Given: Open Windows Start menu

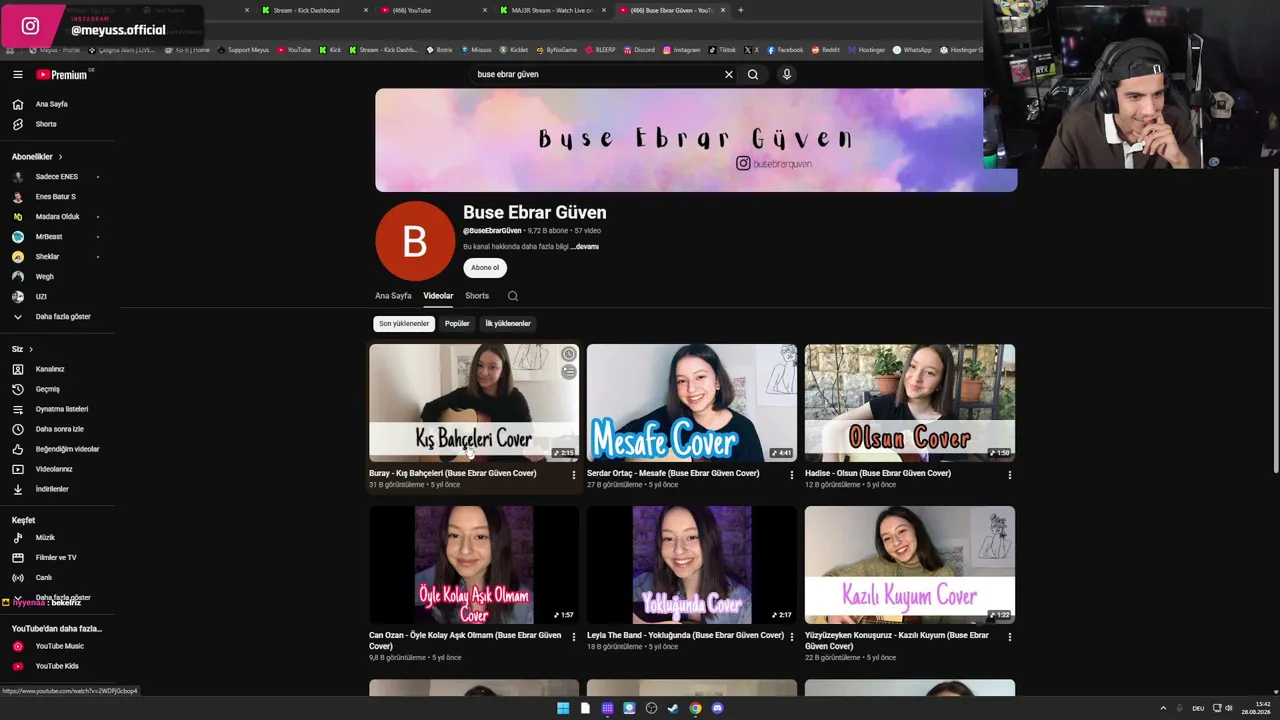Looking at the screenshot, I should [x=563, y=708].
